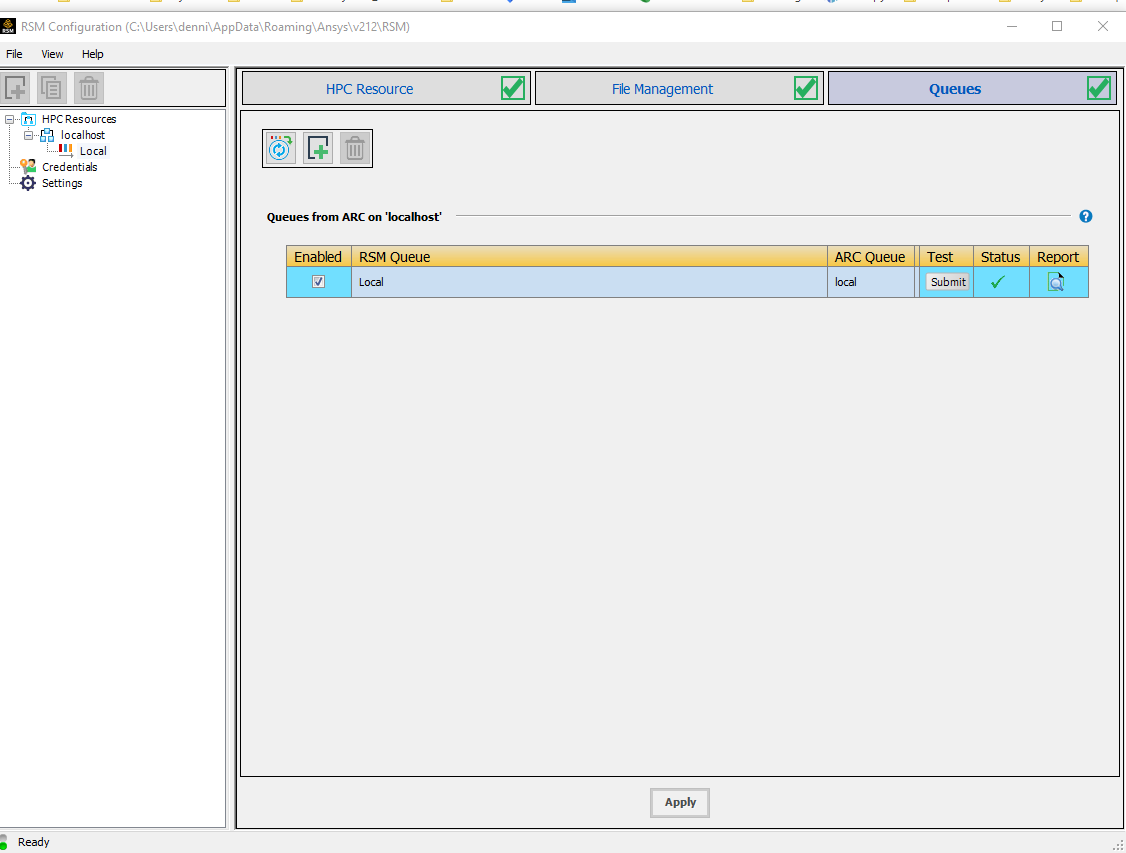The height and width of the screenshot is (853, 1126).
Task: Maximize the RSM Configuration window
Action: pos(1057,27)
